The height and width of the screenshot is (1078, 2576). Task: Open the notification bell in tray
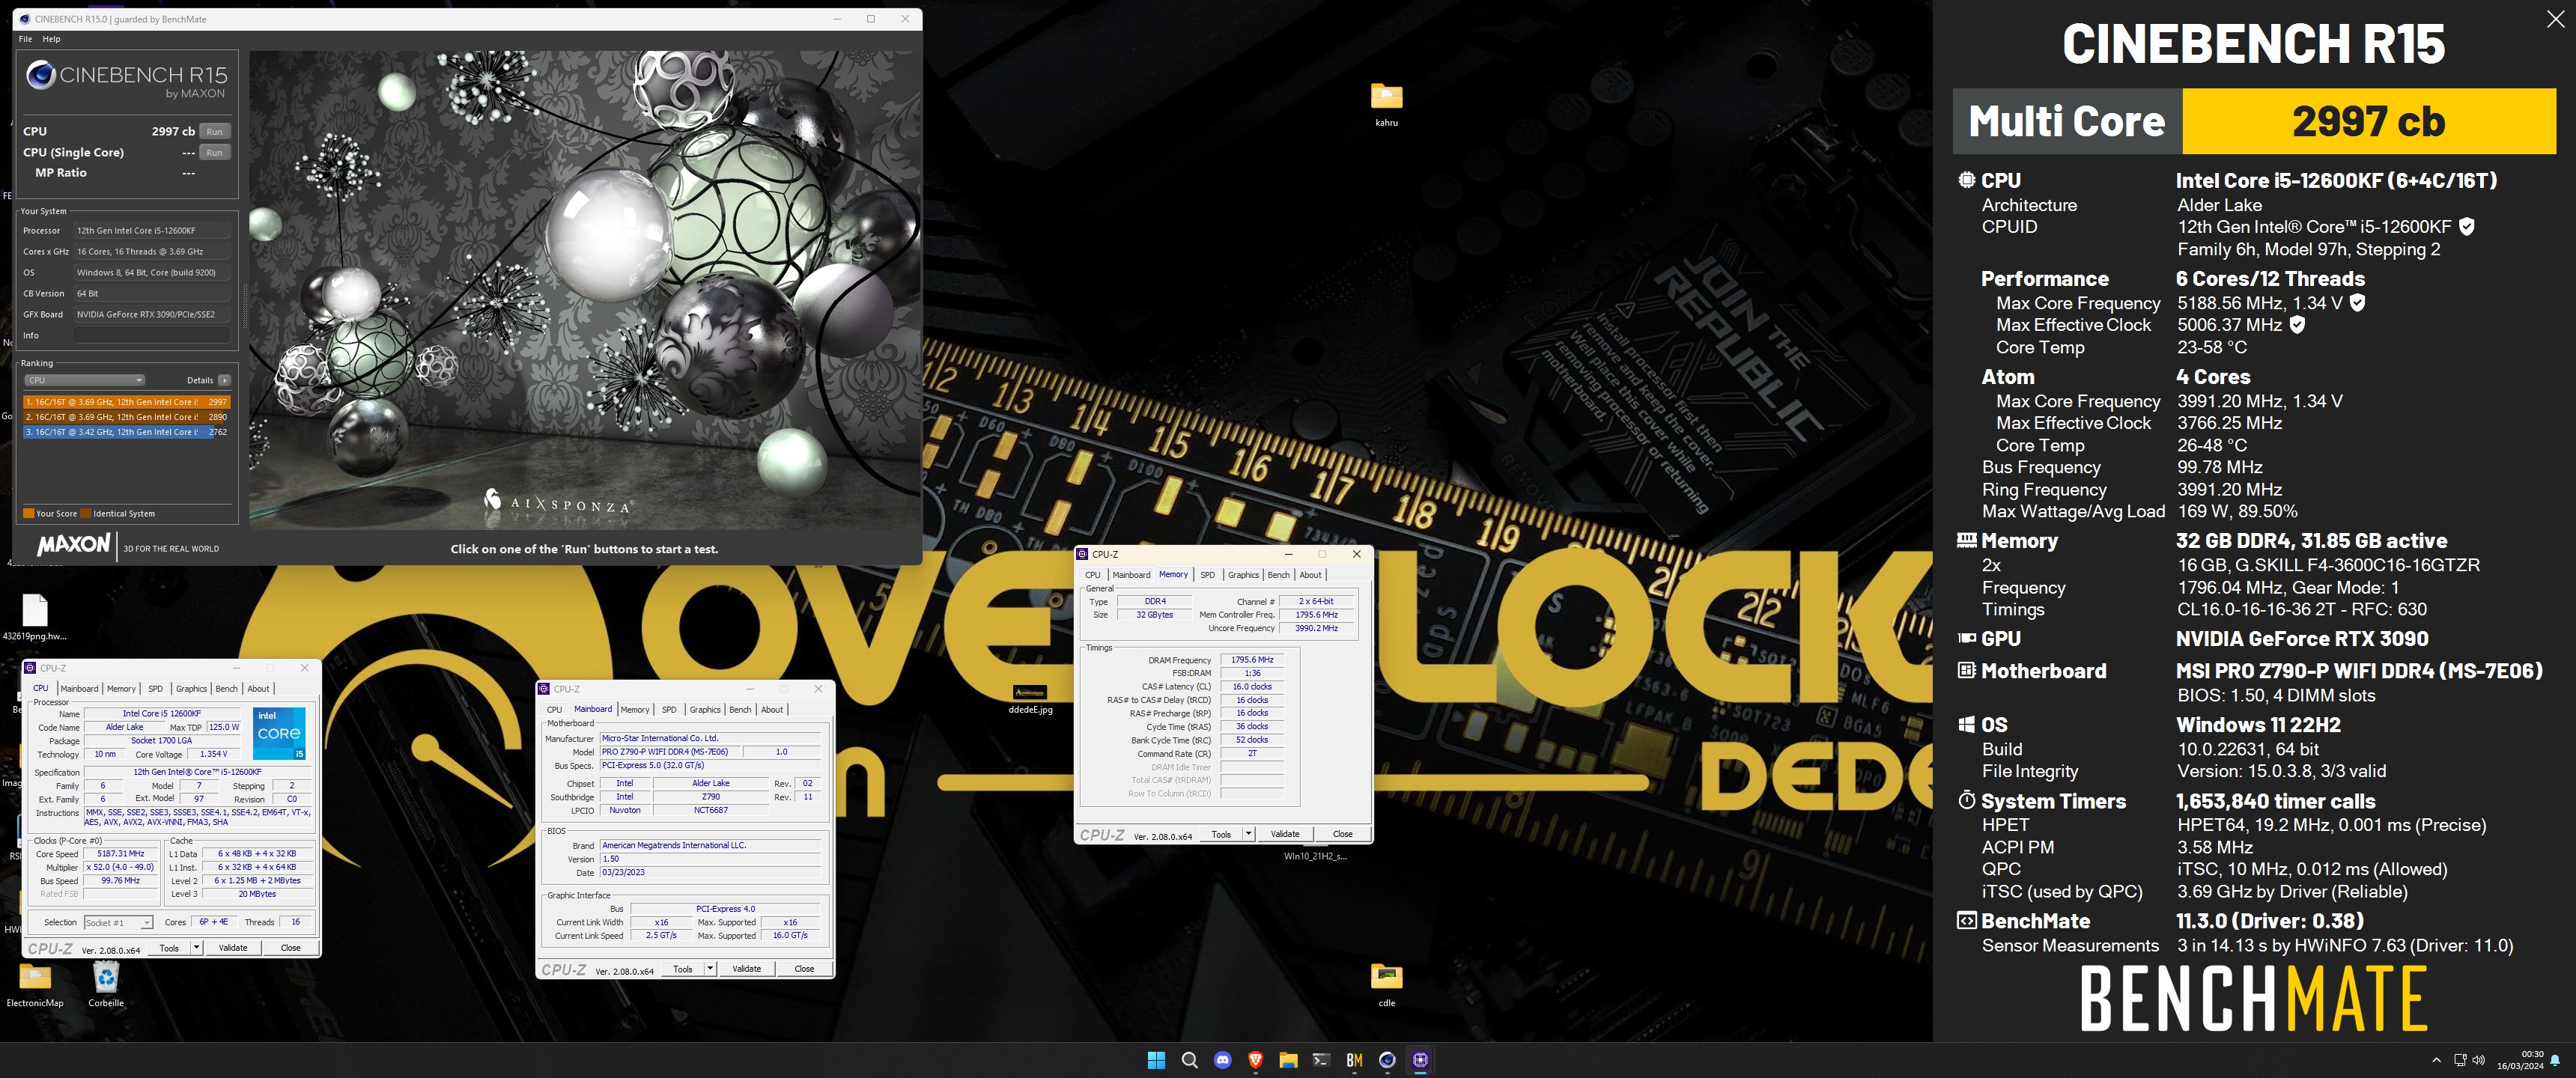coord(2555,1060)
